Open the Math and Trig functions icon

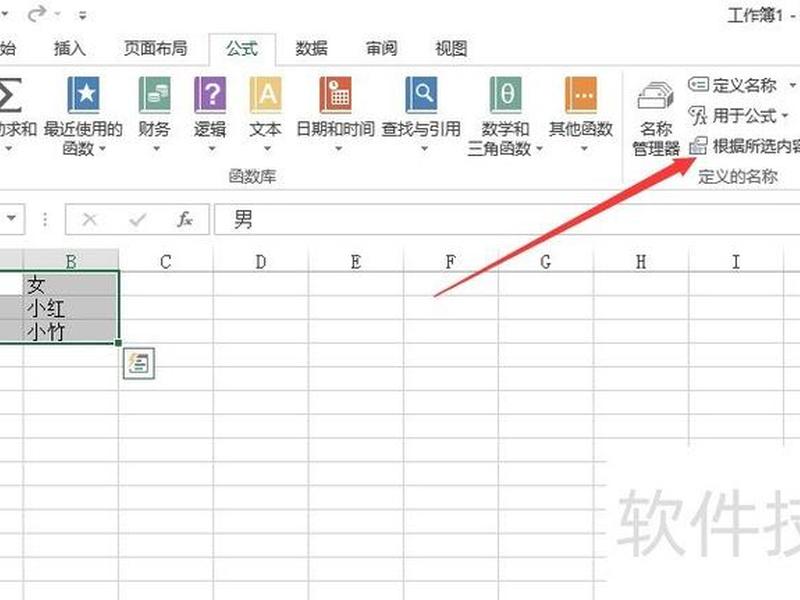coord(506,95)
